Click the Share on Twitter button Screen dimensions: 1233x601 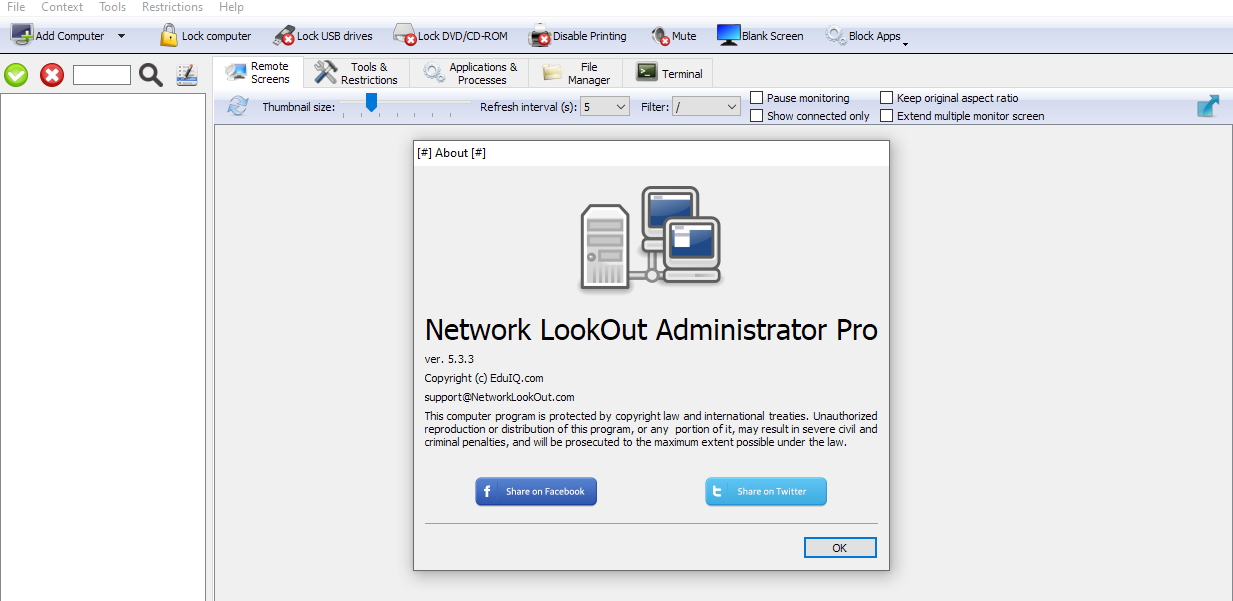(766, 491)
